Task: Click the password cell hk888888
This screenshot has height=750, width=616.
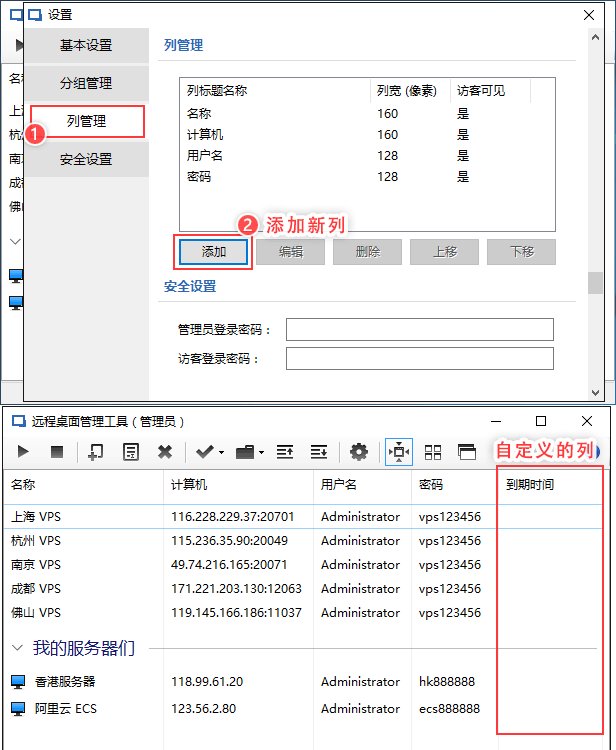Action: click(447, 682)
